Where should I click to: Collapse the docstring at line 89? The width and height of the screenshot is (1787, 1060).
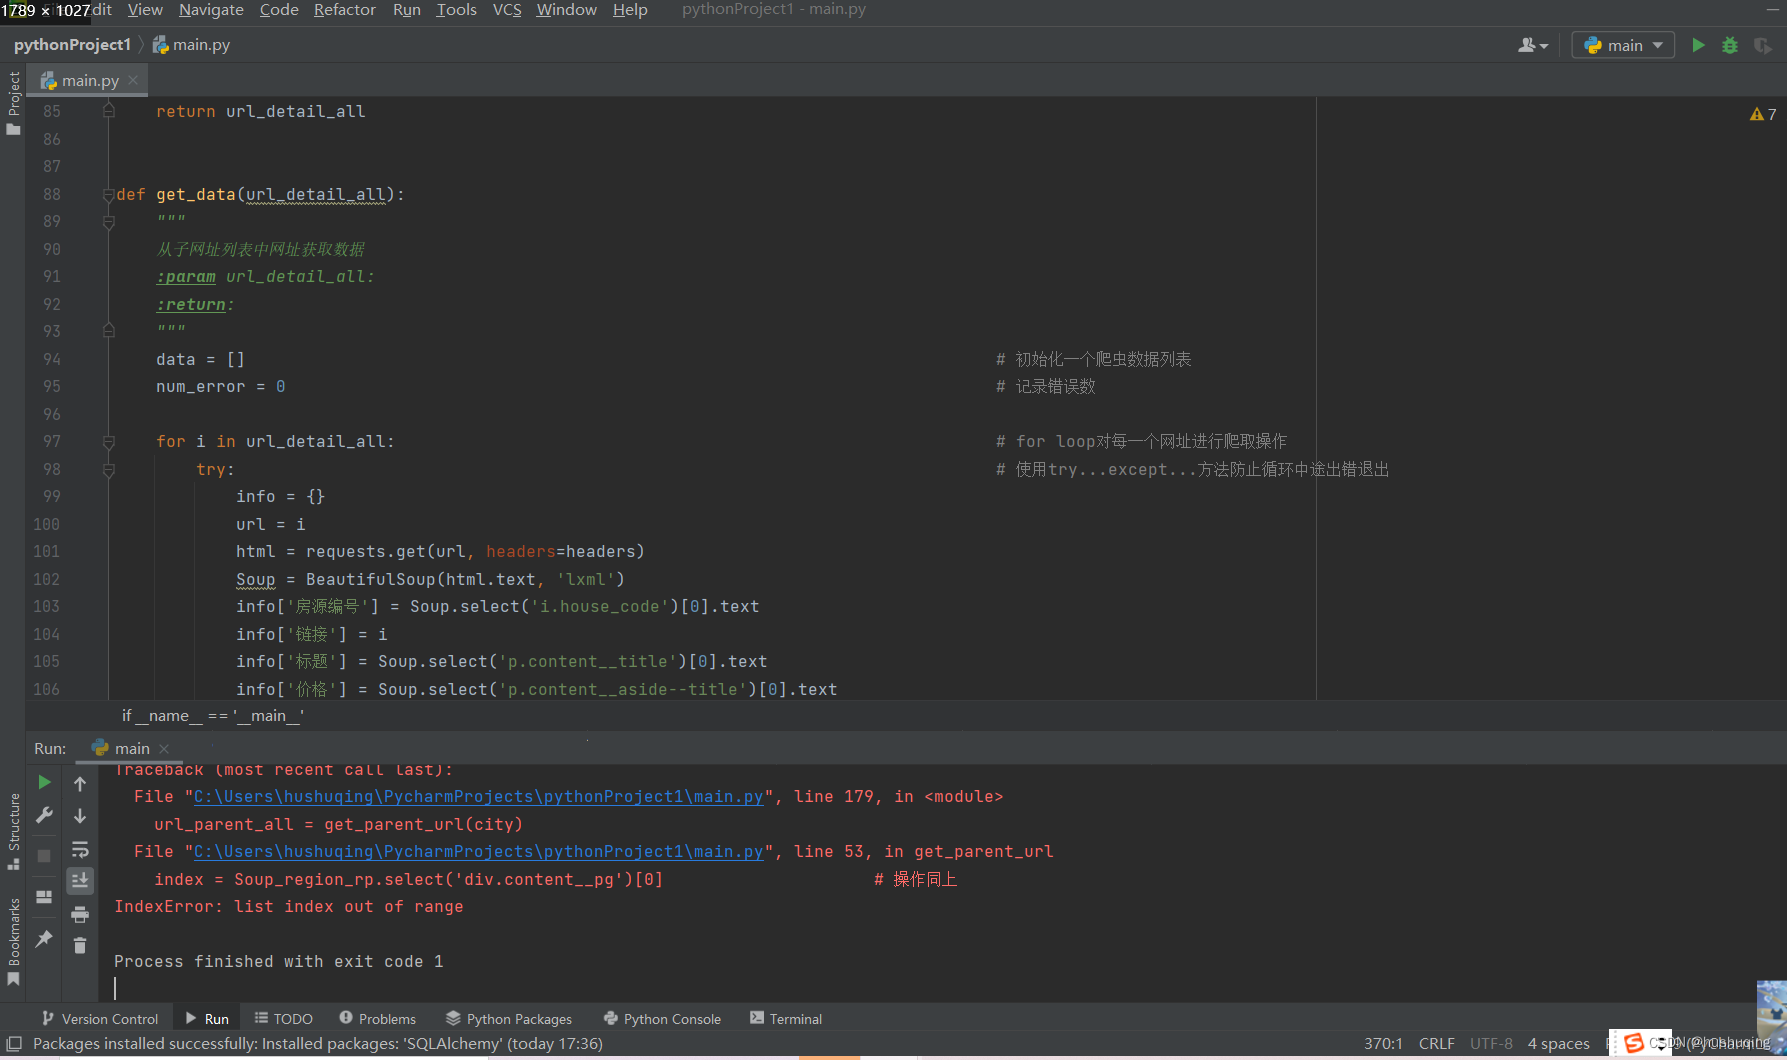click(x=108, y=222)
